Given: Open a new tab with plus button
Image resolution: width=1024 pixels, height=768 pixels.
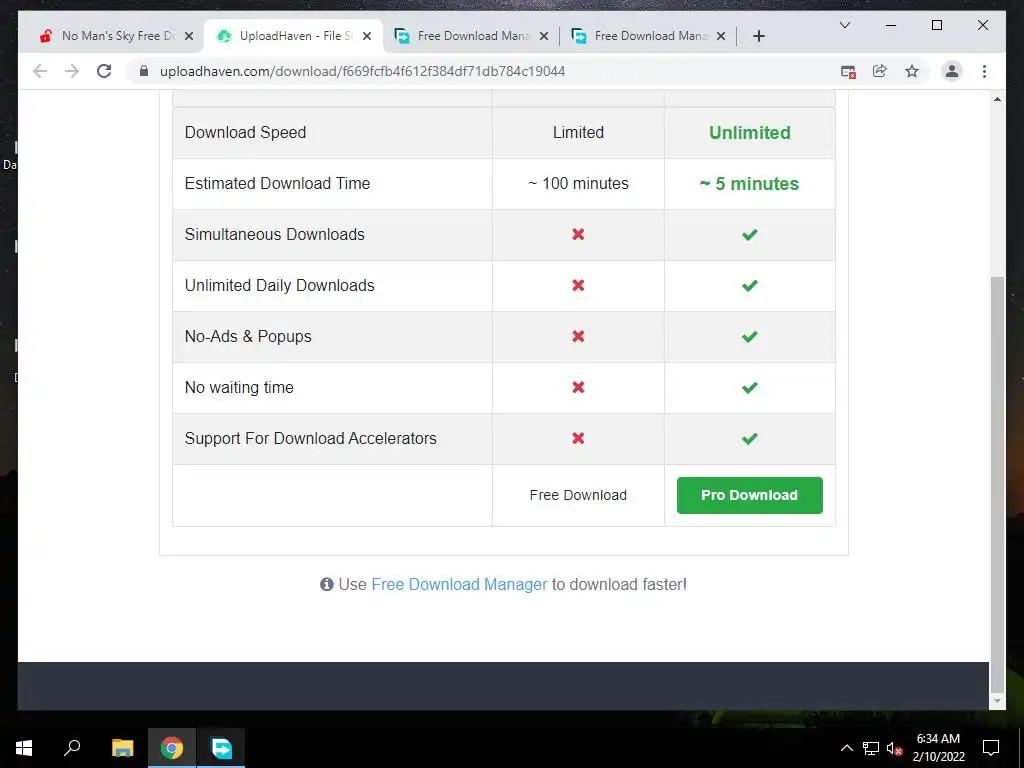Looking at the screenshot, I should (x=758, y=36).
